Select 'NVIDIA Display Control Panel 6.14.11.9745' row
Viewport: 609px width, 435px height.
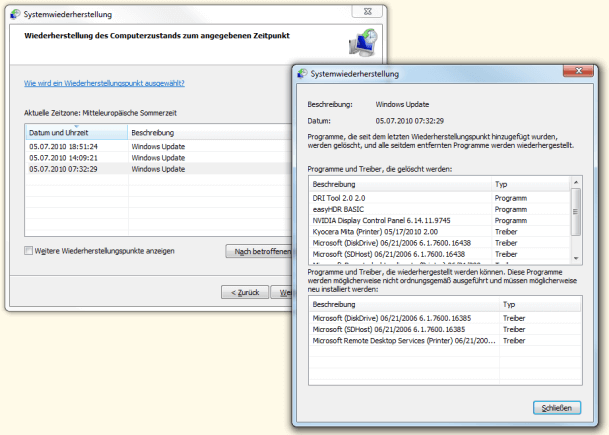440,221
